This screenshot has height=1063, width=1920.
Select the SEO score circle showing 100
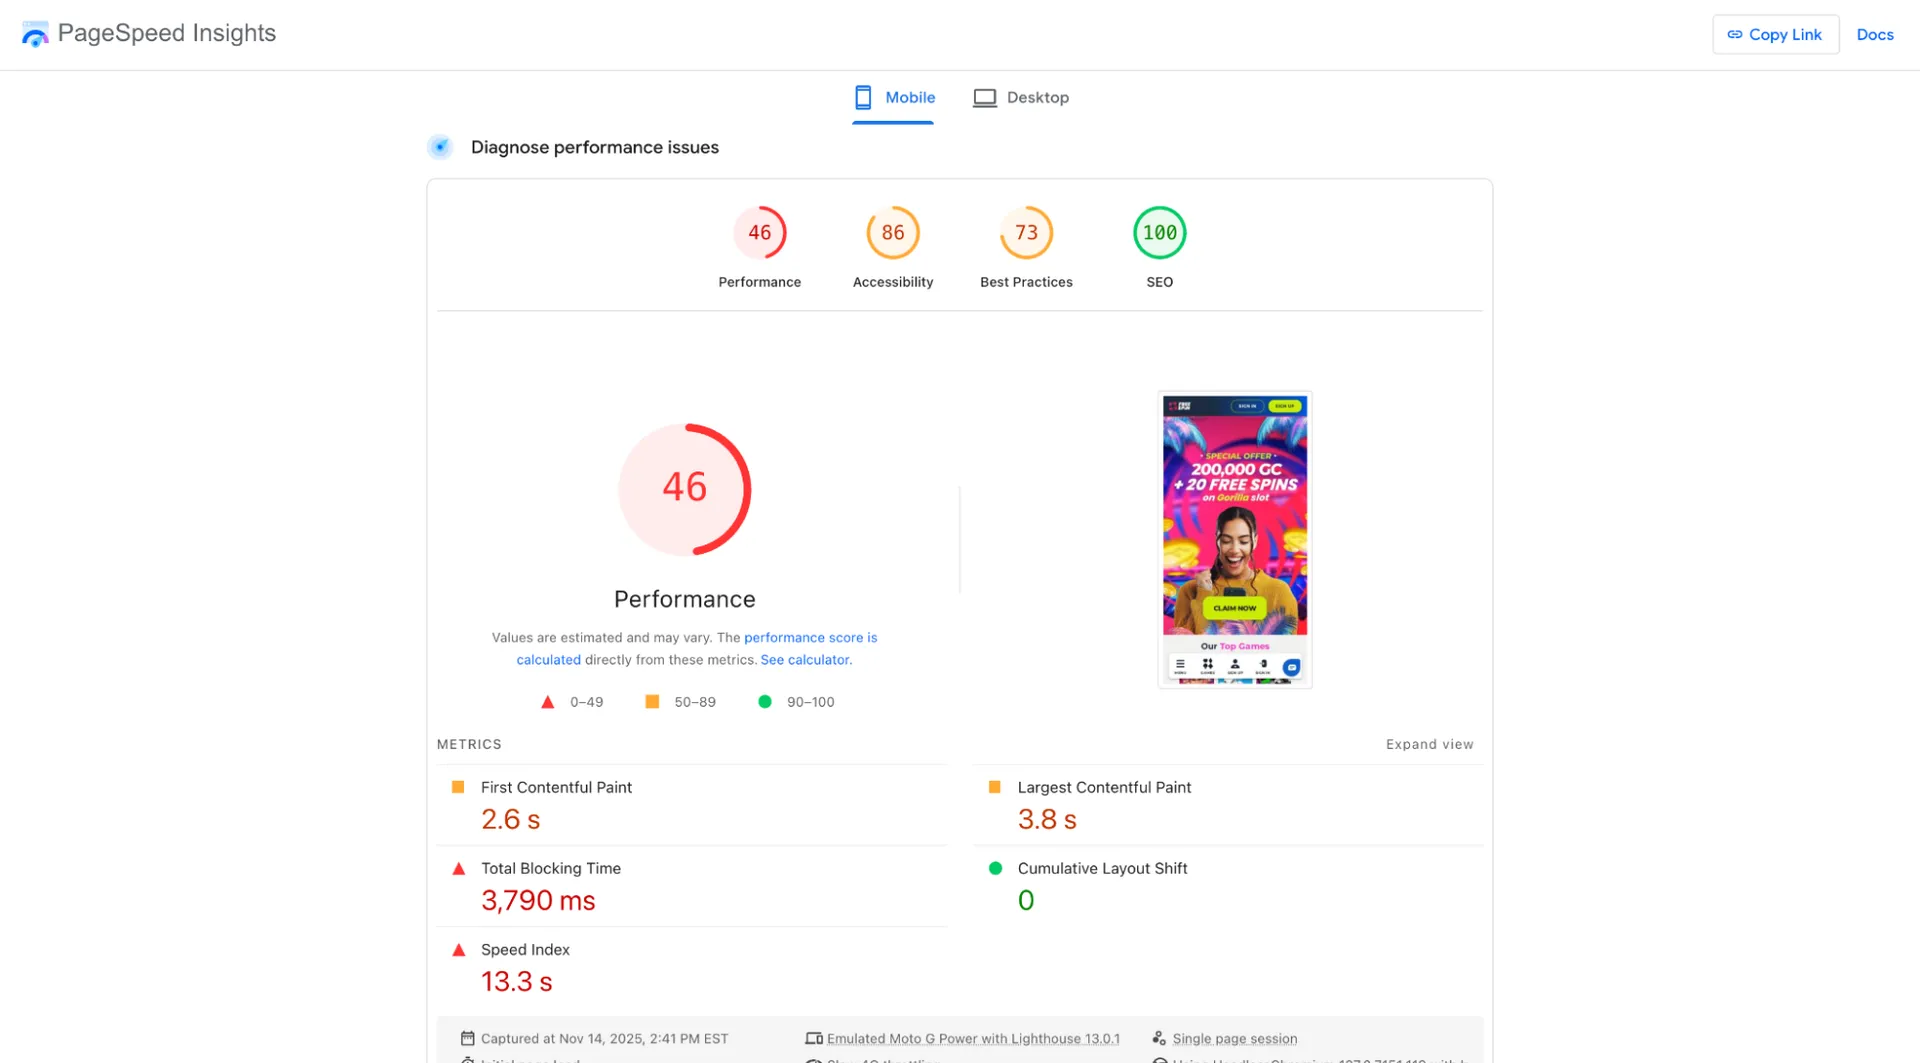(1159, 232)
